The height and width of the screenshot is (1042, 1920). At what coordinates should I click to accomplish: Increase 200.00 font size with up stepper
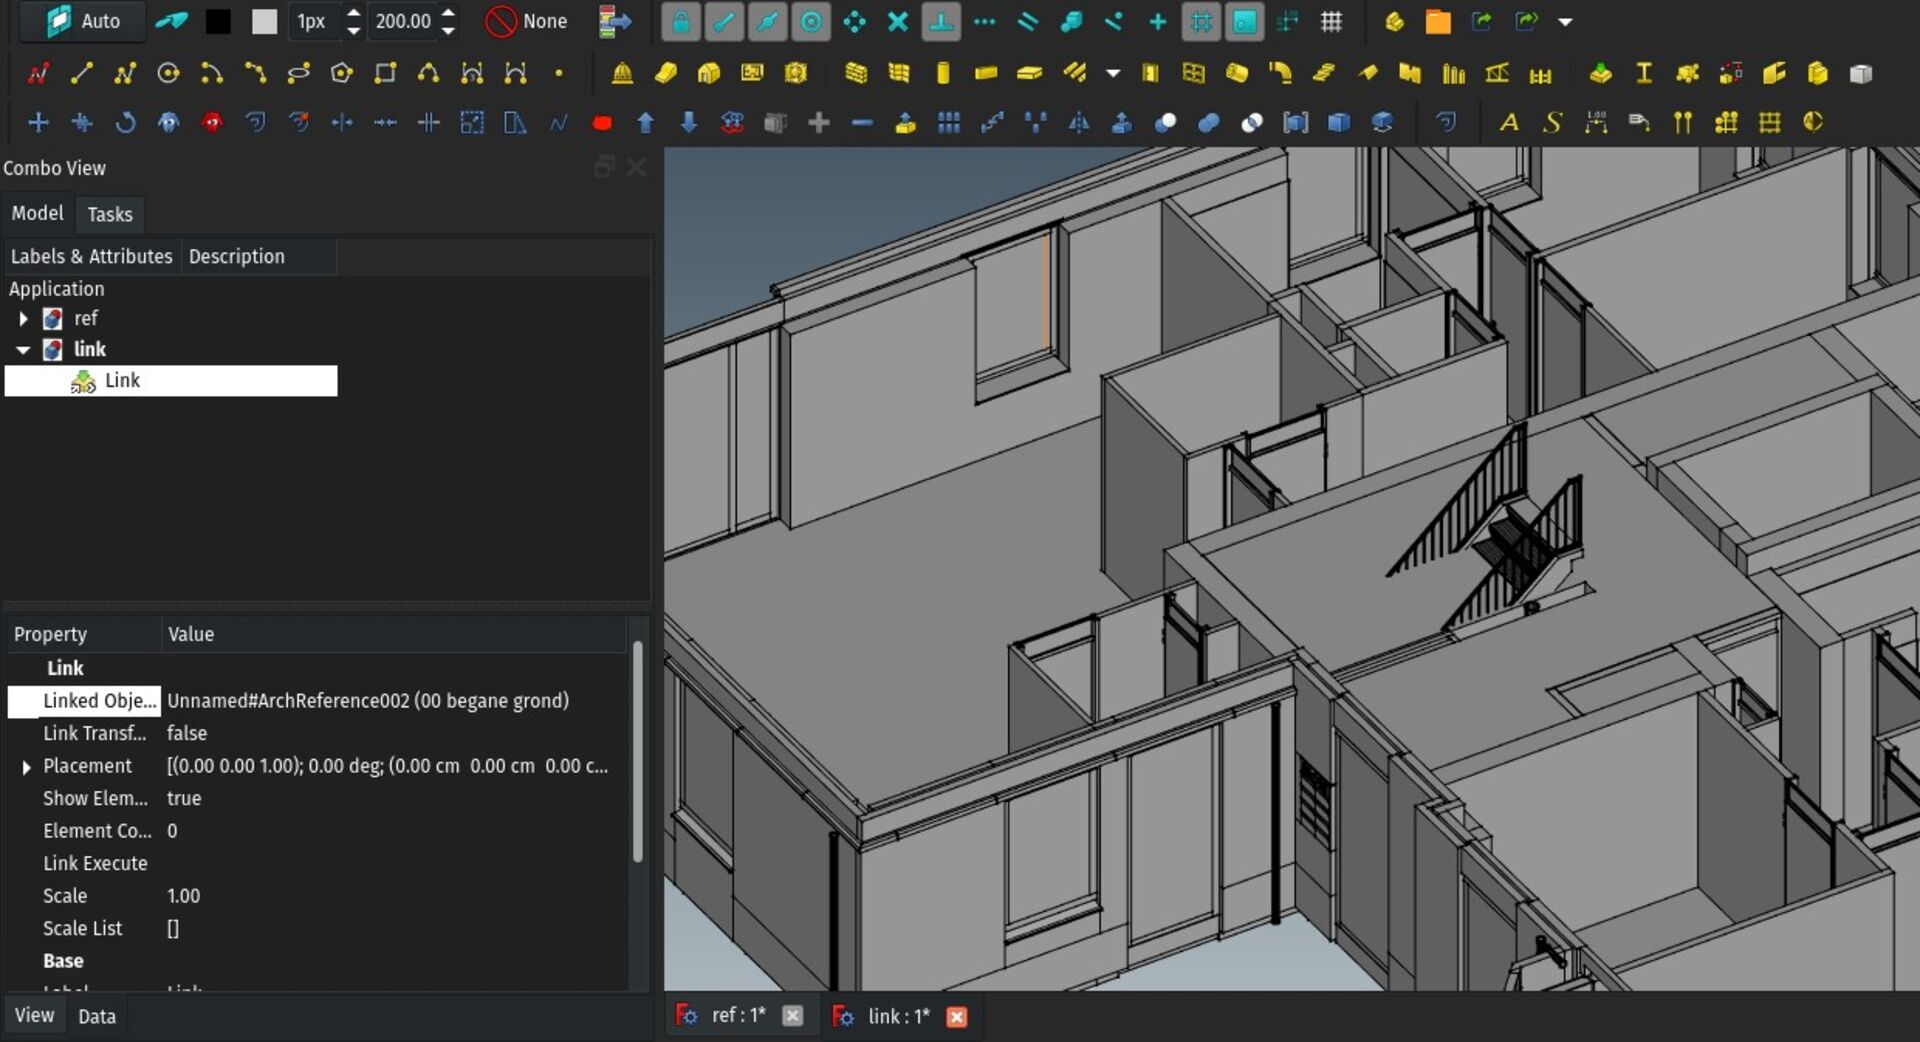pos(448,13)
